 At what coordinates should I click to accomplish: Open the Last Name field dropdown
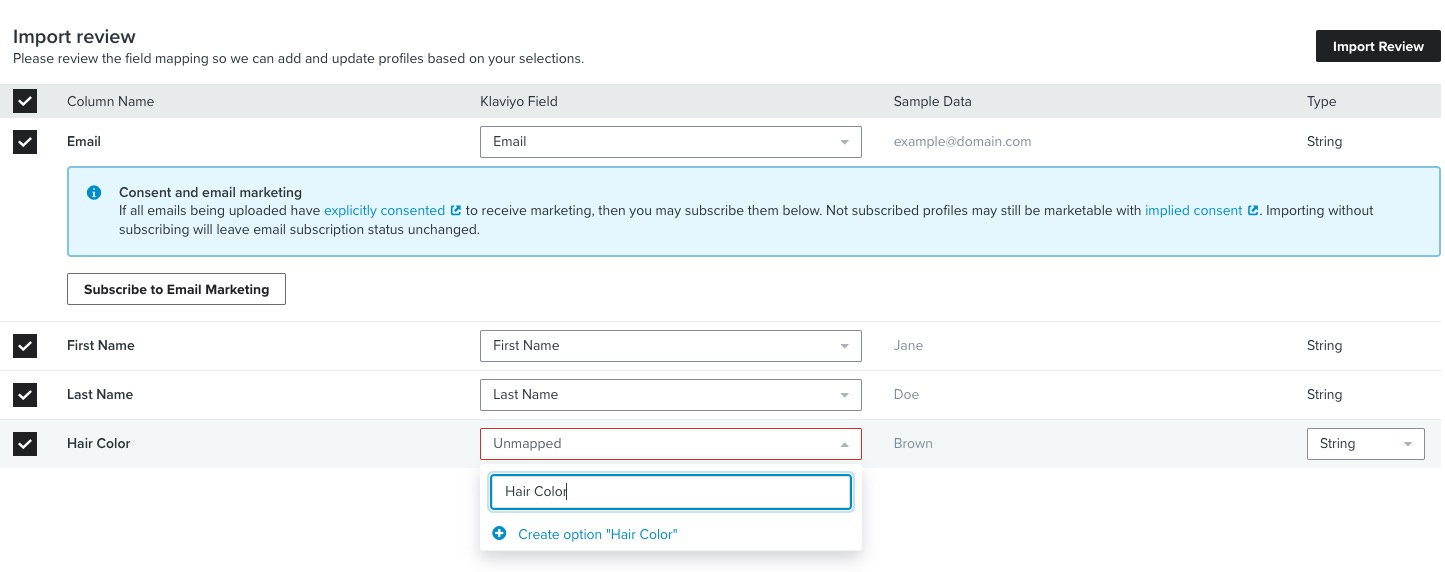pyautogui.click(x=670, y=395)
